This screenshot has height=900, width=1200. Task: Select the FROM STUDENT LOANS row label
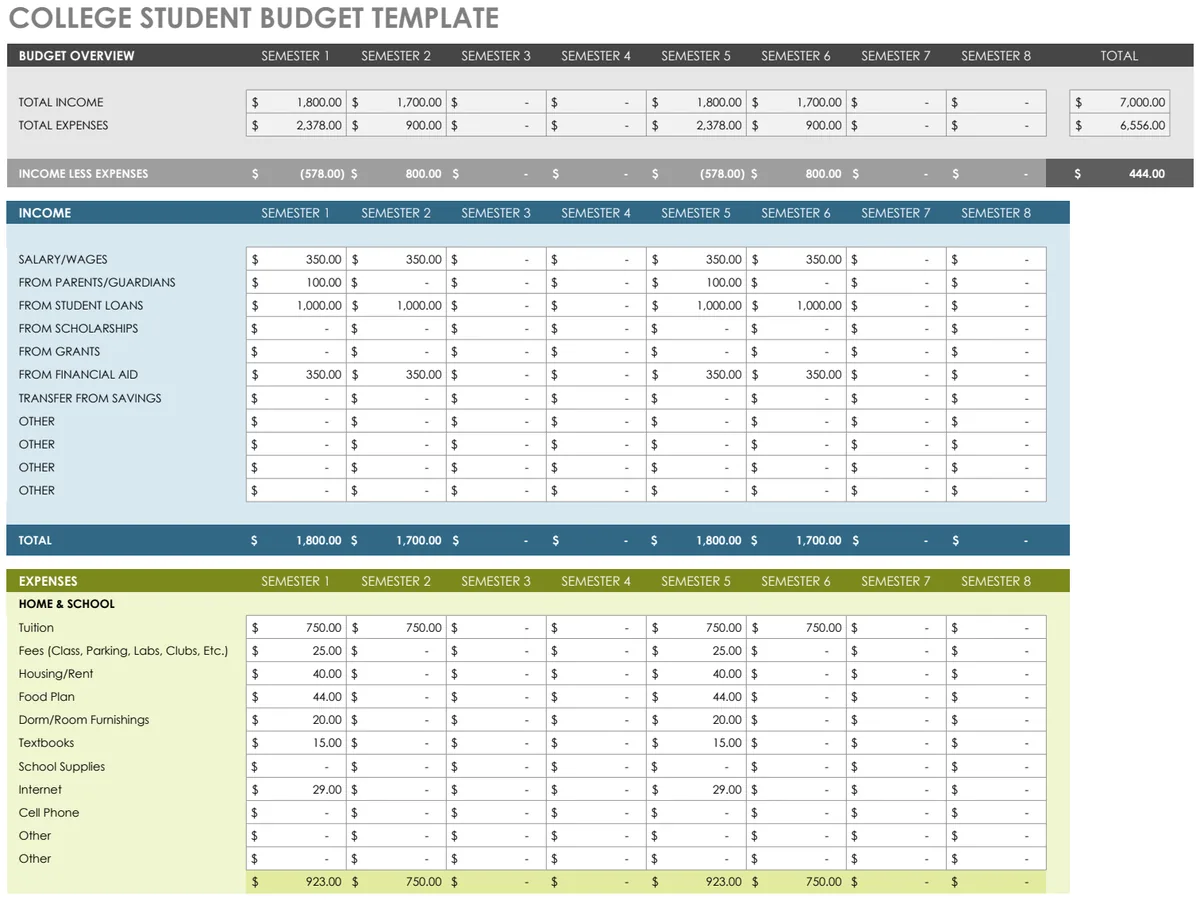pos(81,305)
